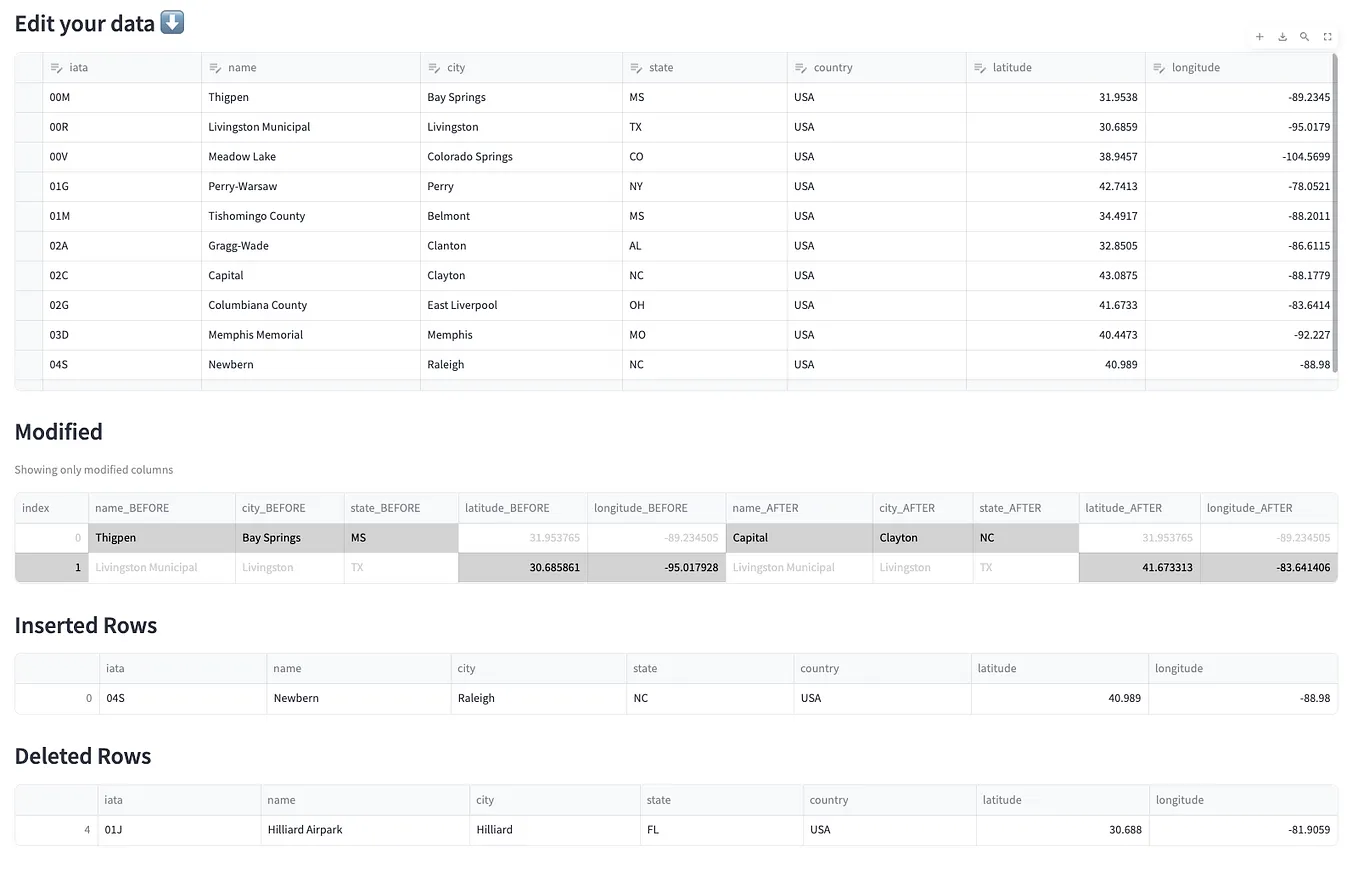
Task: Click the country column format icon
Action: [x=798, y=67]
